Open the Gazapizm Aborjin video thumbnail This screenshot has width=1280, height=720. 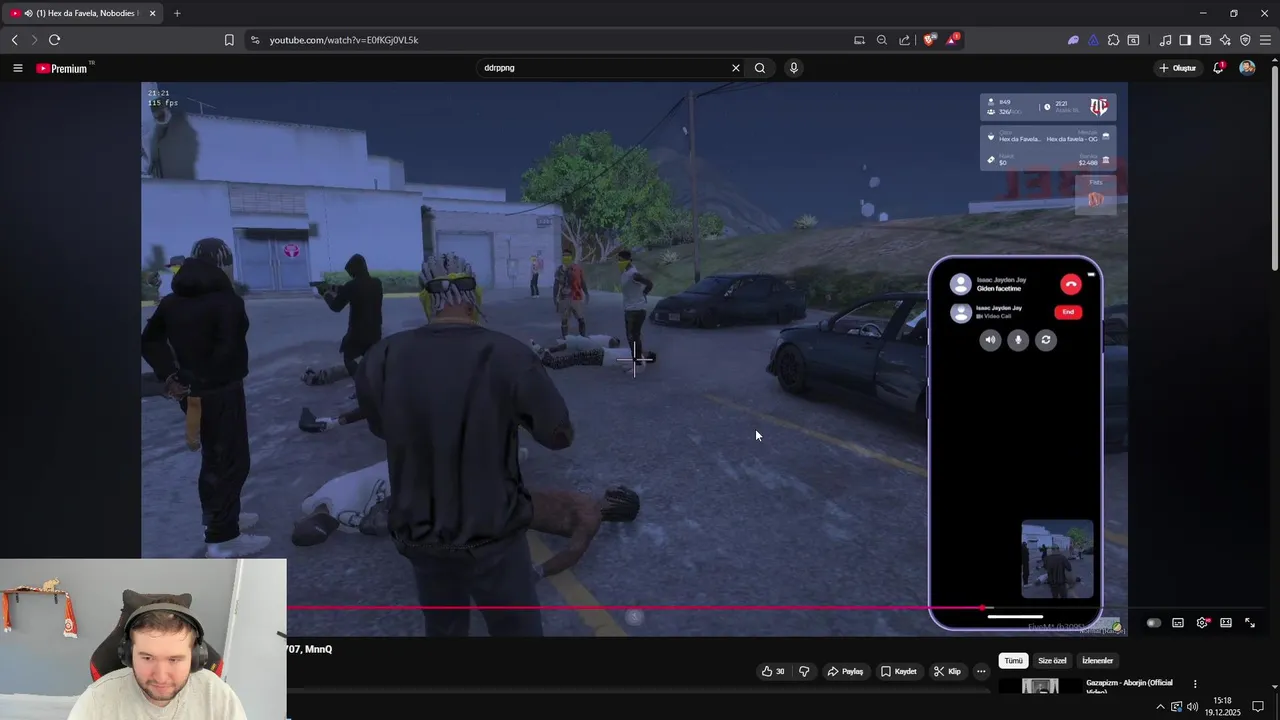tap(1040, 686)
